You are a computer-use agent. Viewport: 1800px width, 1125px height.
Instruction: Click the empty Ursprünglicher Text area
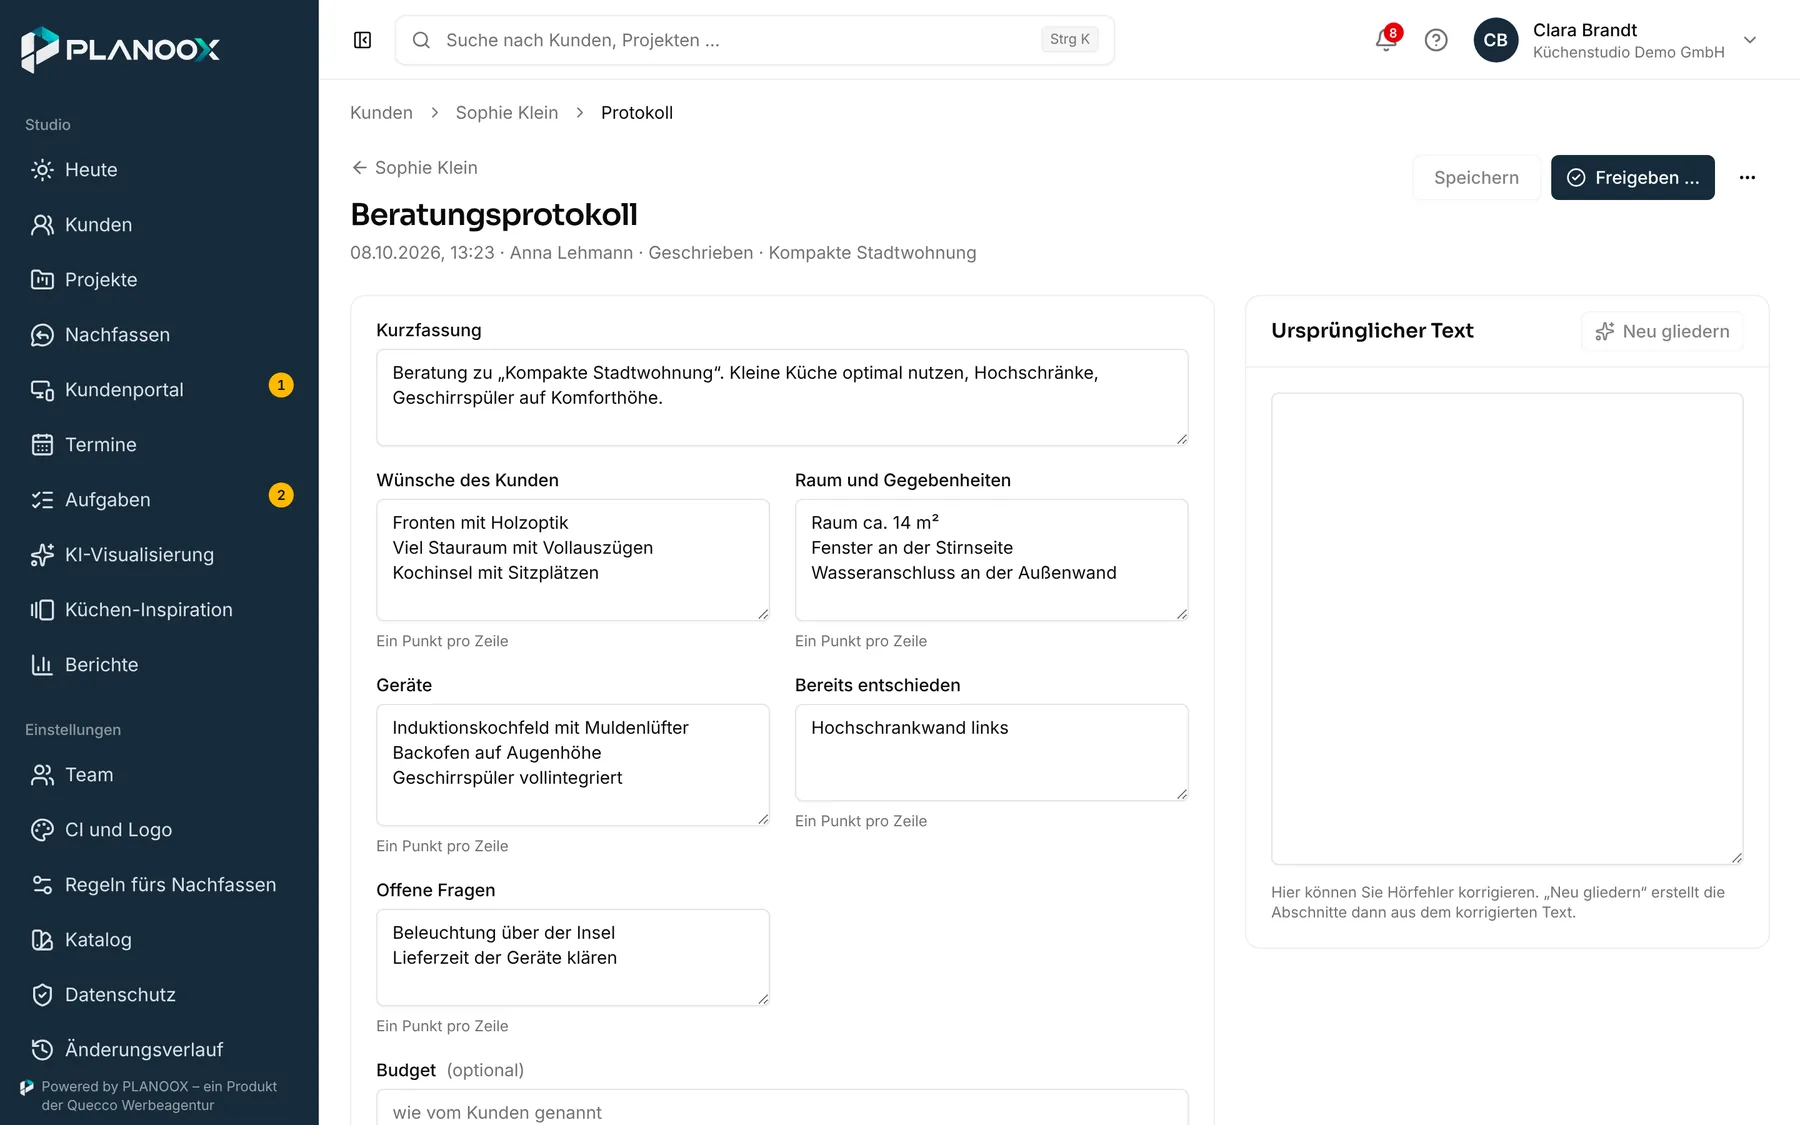[1507, 628]
